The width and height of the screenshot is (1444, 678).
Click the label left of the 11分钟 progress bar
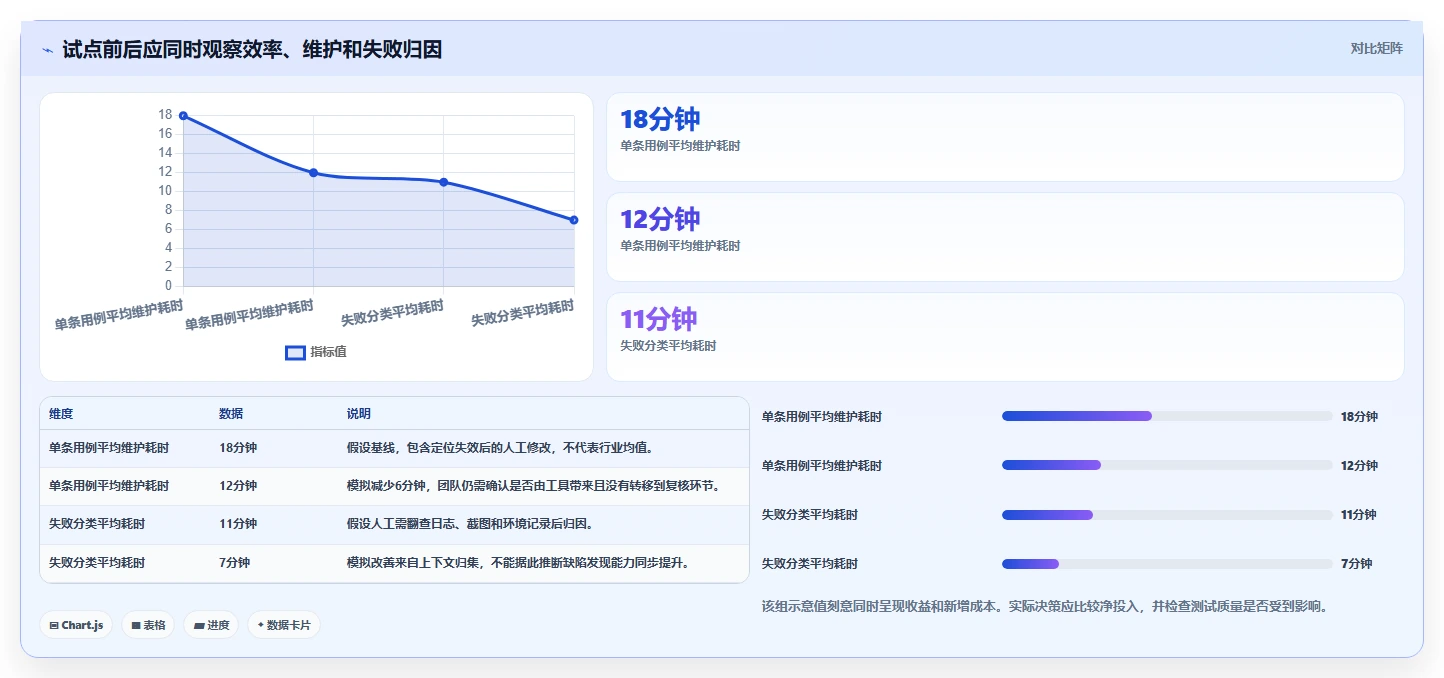pos(810,515)
